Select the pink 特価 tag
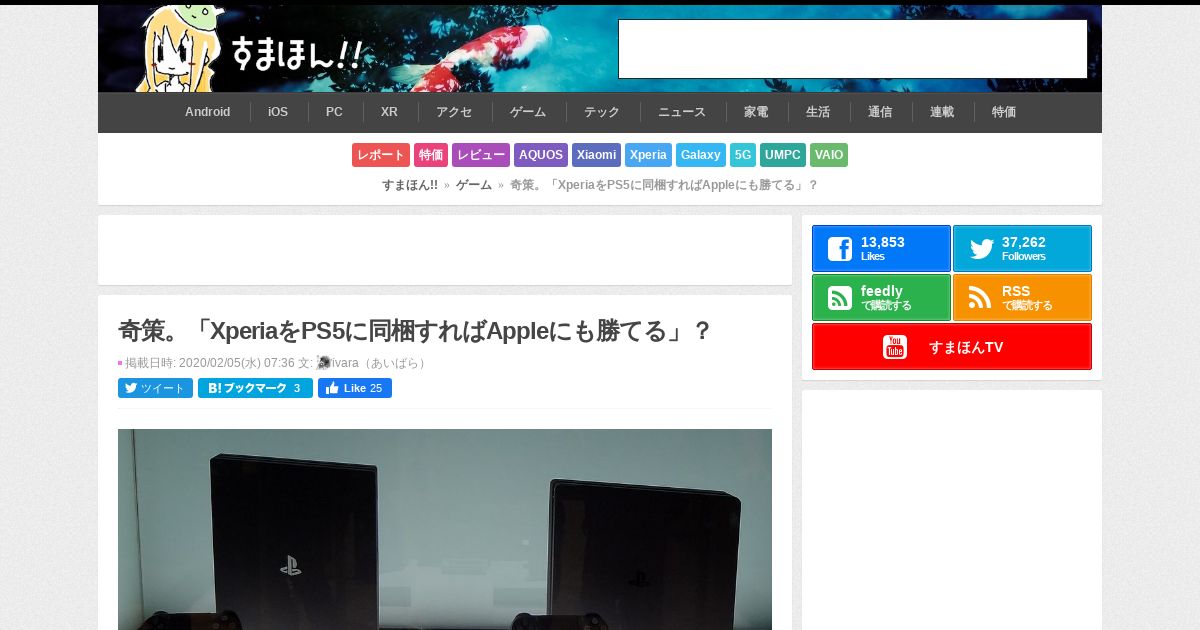1200x630 pixels. tap(431, 155)
